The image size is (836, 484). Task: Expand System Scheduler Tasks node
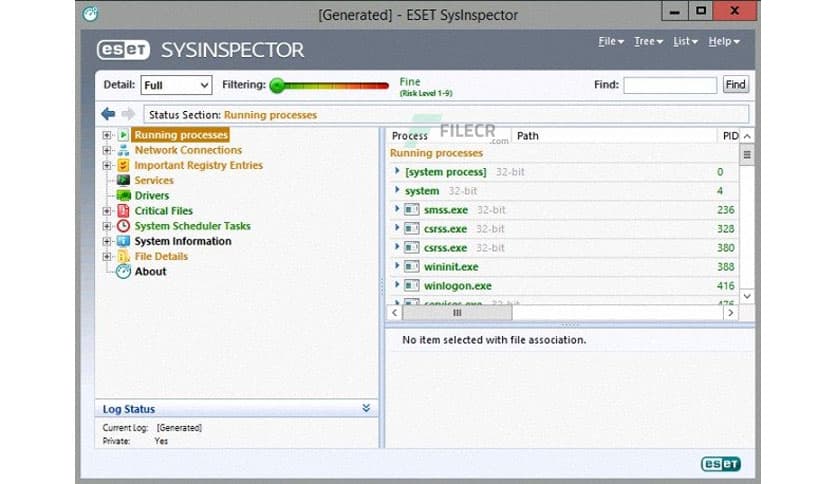[107, 227]
